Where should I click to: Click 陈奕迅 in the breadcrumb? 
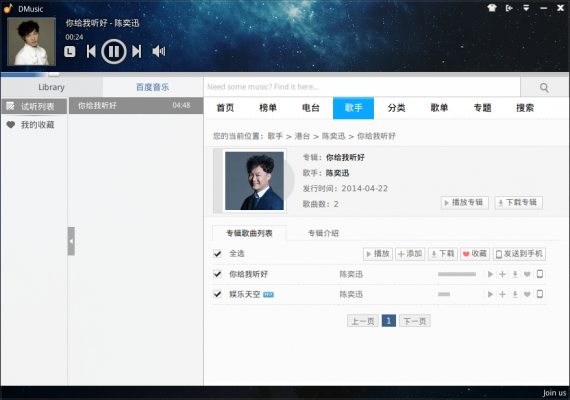coord(333,136)
